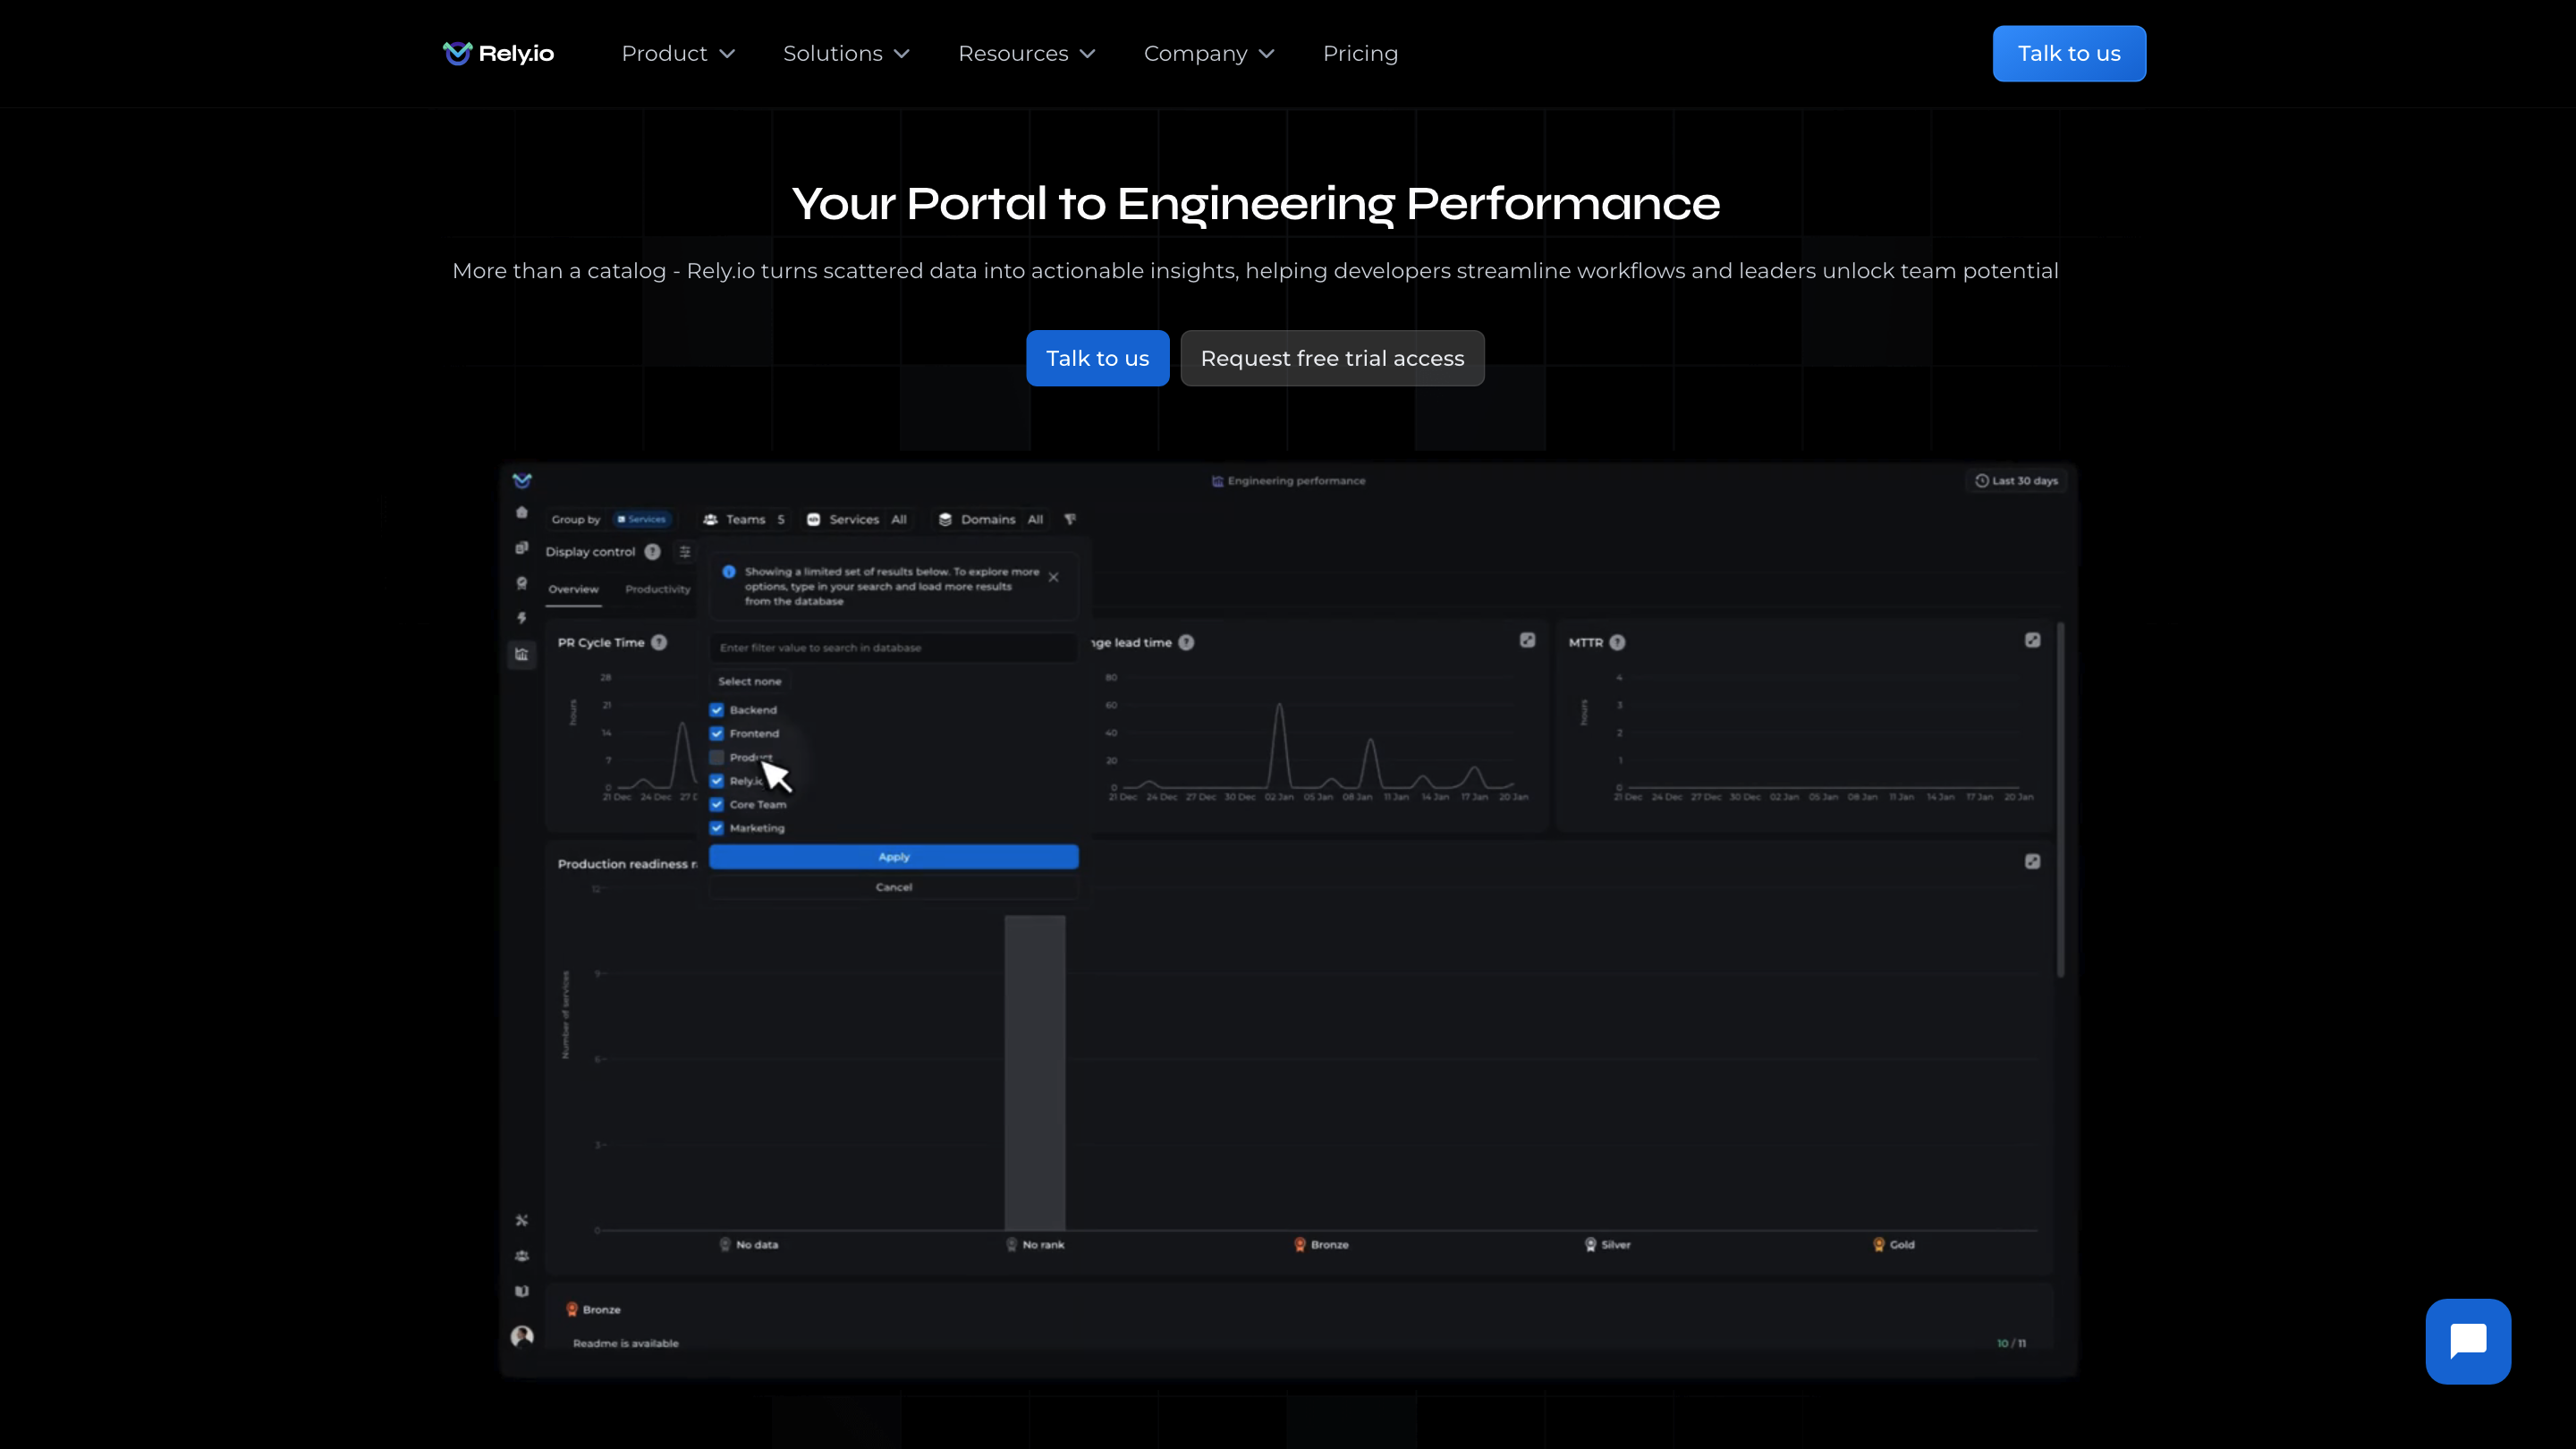The width and height of the screenshot is (2576, 1449).
Task: Open the Pricing page
Action: tap(1360, 54)
